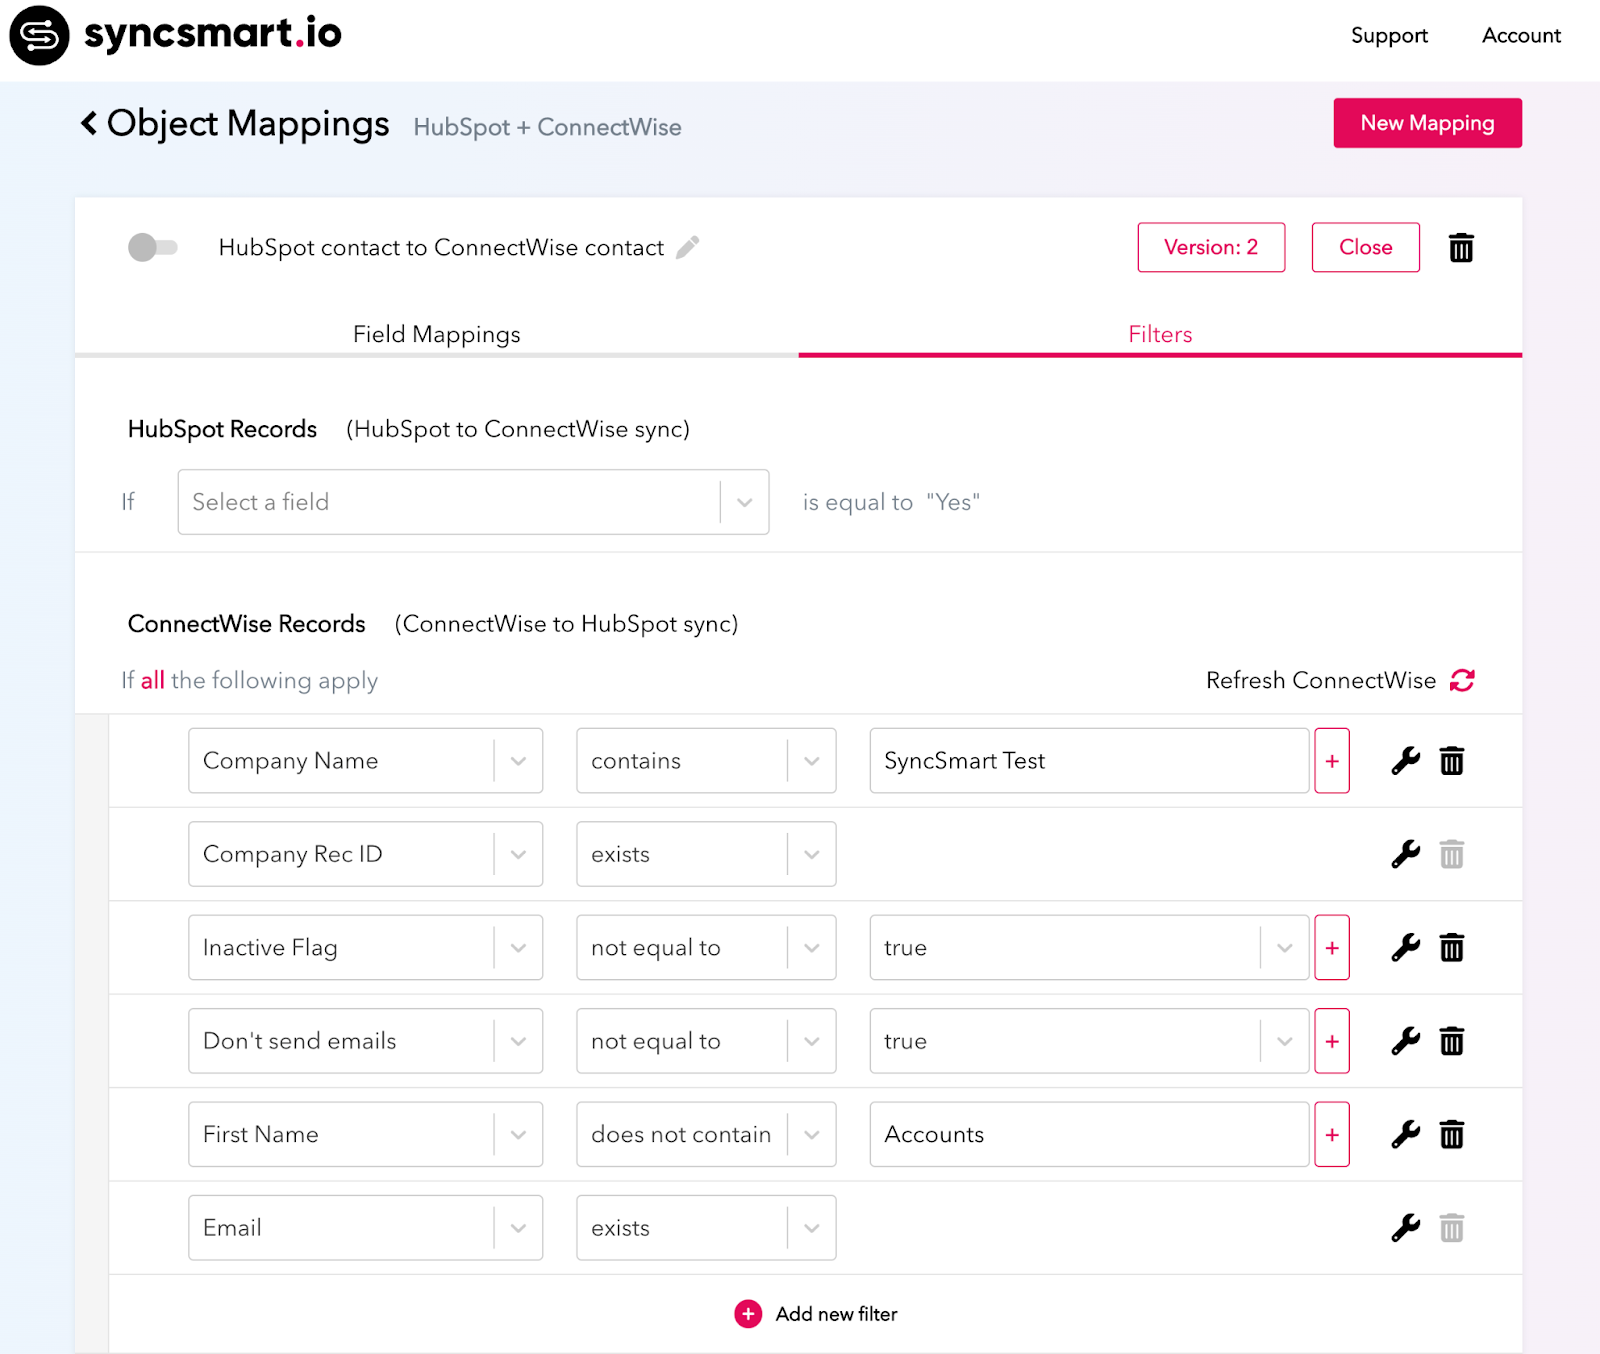Click the New Mapping button
This screenshot has width=1600, height=1354.
pos(1427,123)
